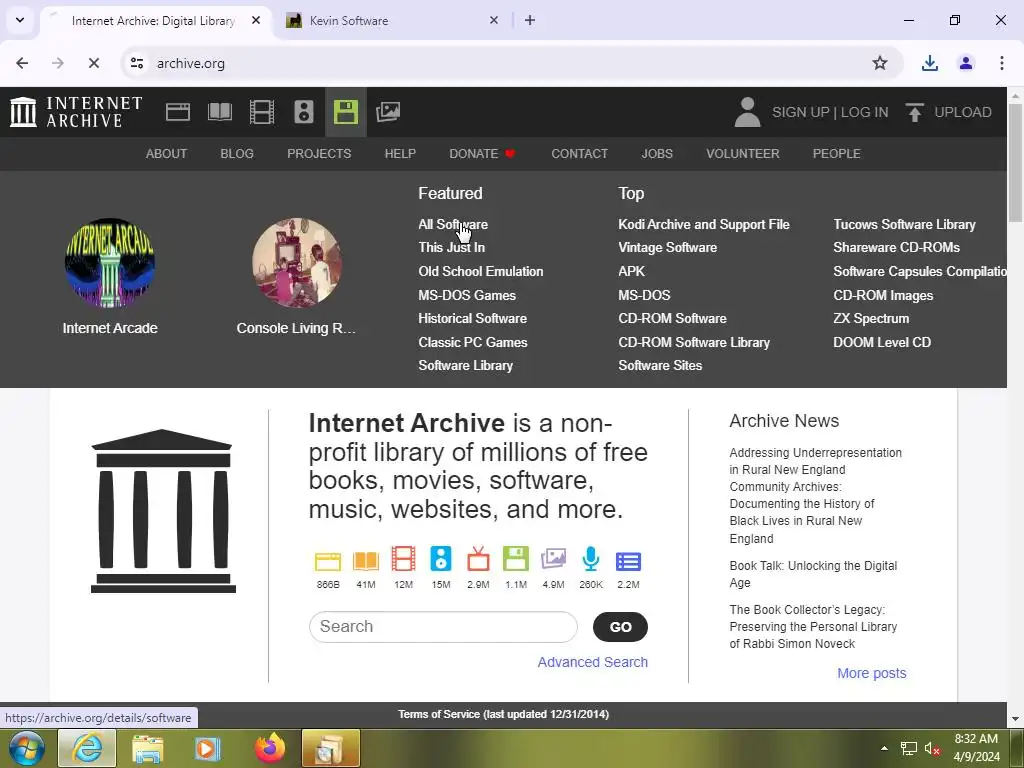Close the Kevin Software tab
Screen dimensions: 1024x768
pos(494,20)
